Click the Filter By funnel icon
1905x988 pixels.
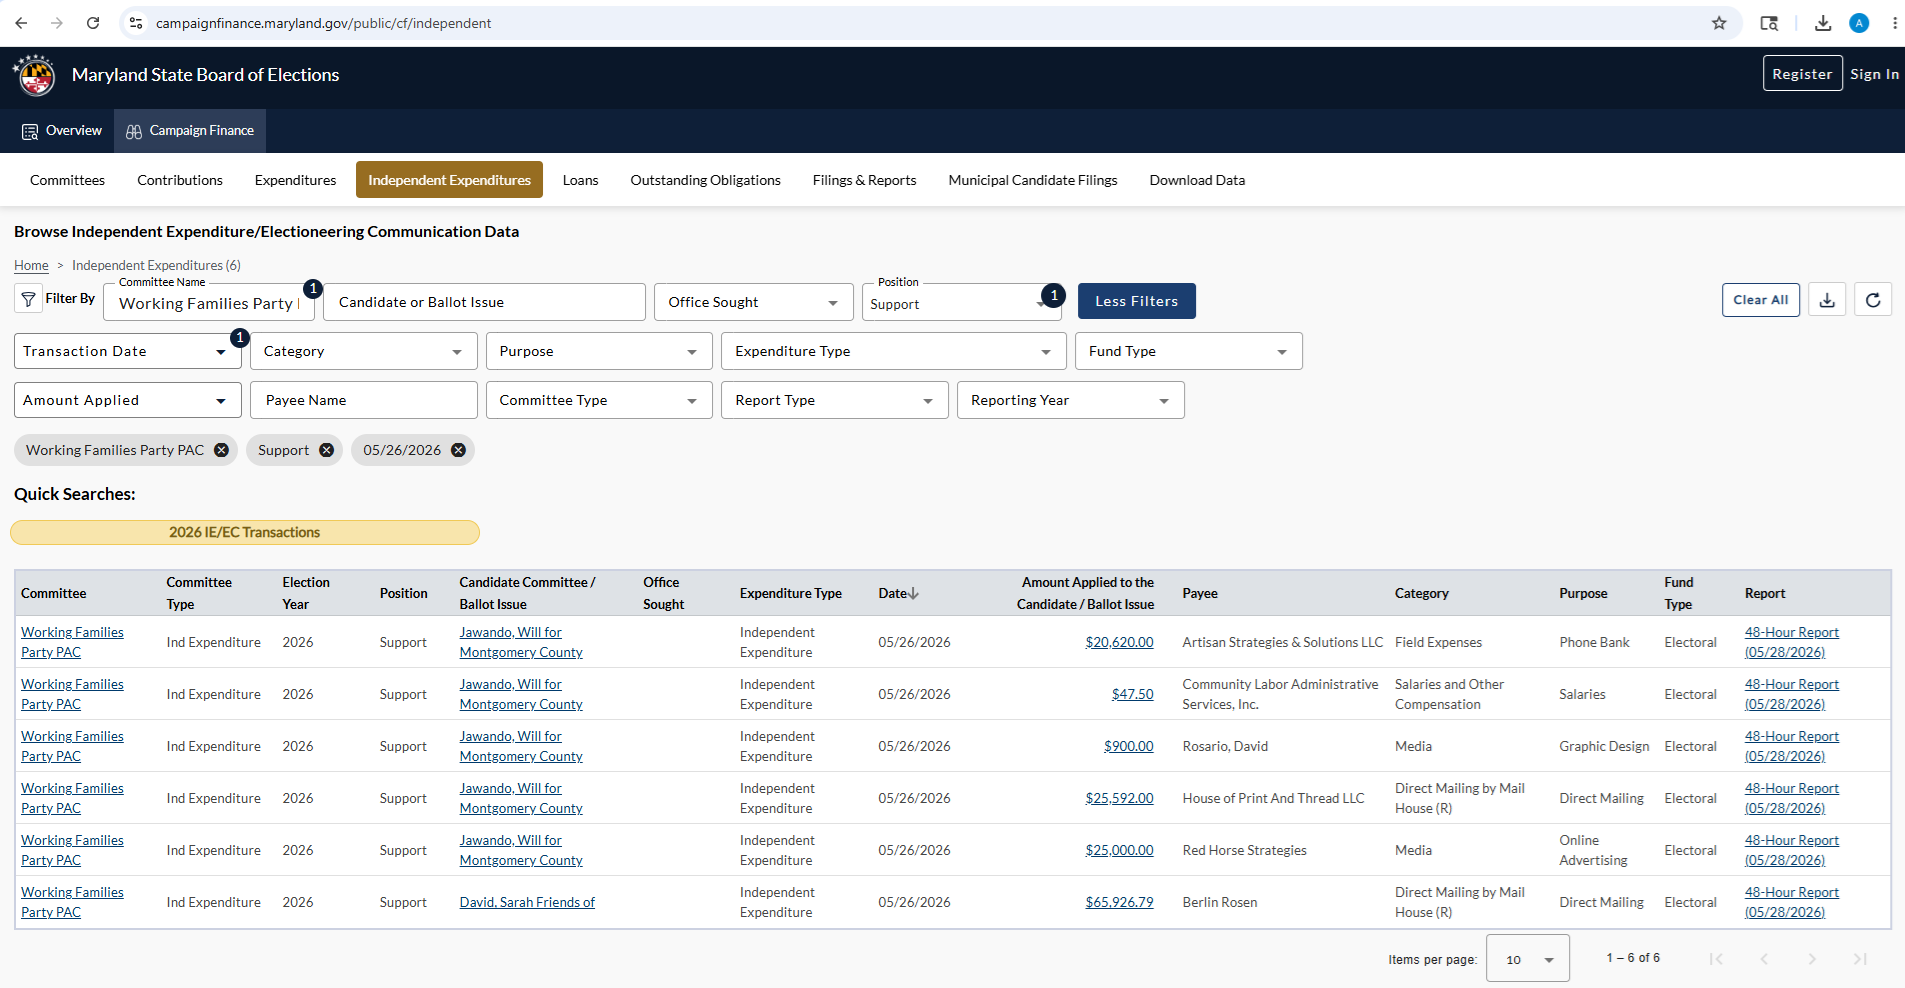pyautogui.click(x=28, y=299)
